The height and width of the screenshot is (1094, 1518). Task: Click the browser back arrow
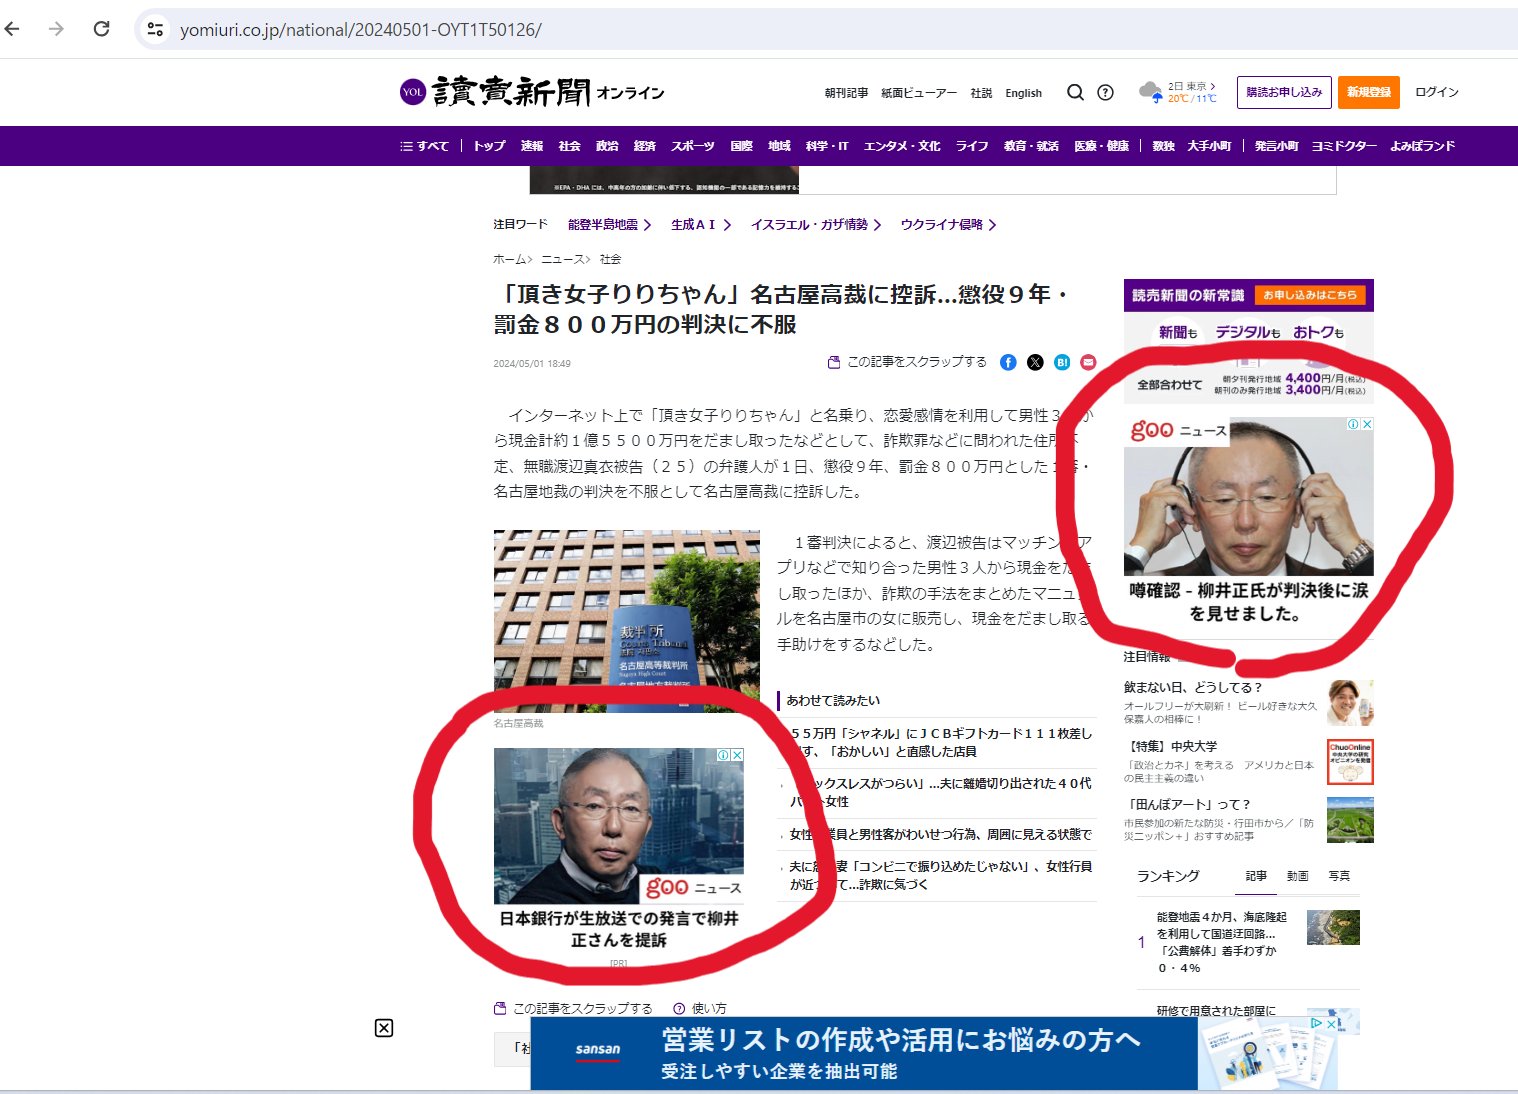coord(13,29)
